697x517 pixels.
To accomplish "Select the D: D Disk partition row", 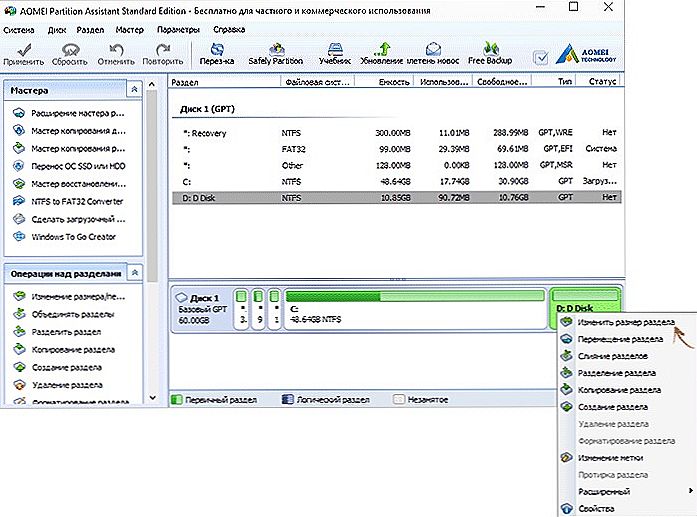I will coord(397,197).
